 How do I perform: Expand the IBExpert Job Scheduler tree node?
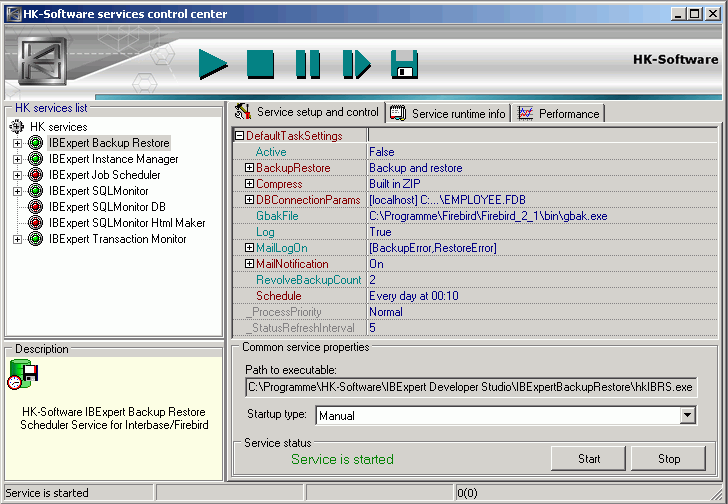(x=17, y=175)
